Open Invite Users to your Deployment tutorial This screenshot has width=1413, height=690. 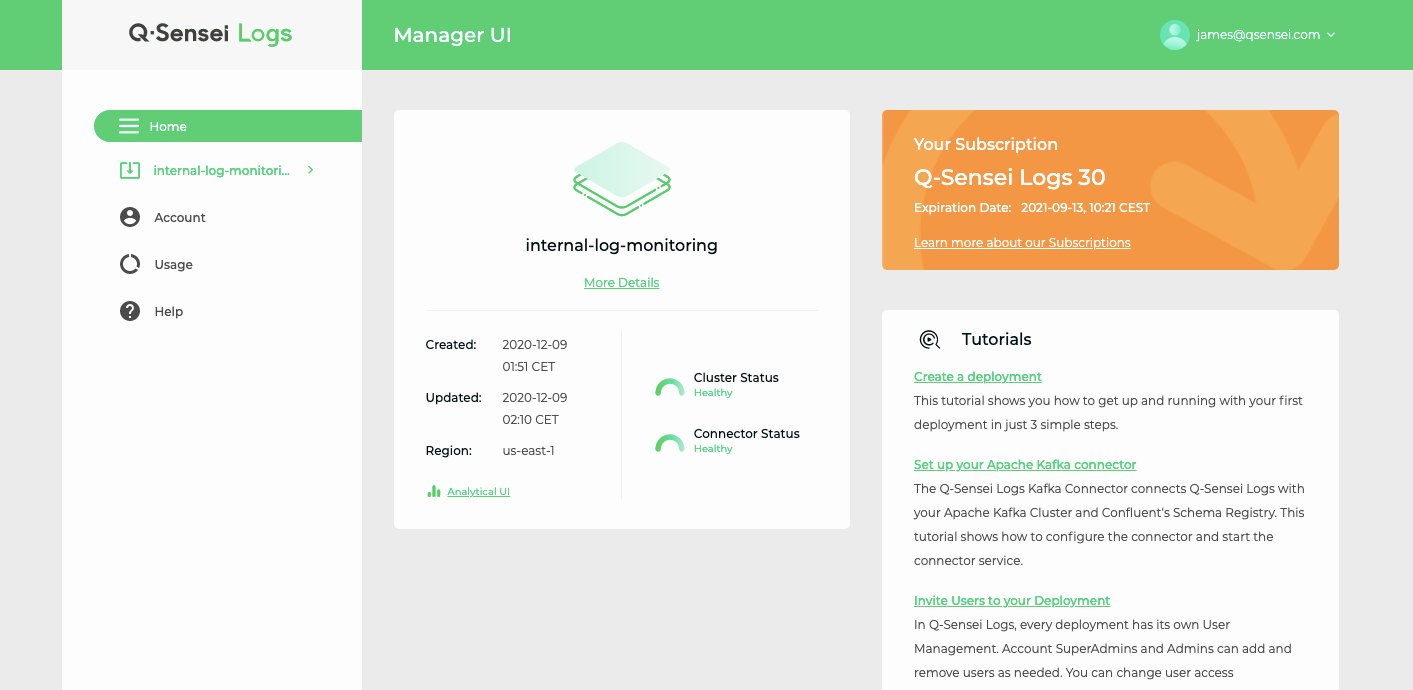[x=1012, y=601]
